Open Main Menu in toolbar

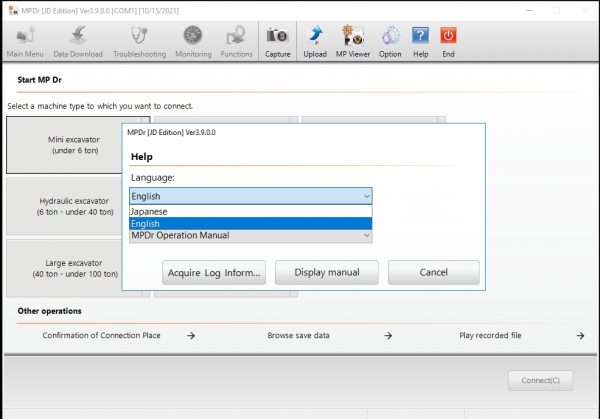tap(25, 41)
